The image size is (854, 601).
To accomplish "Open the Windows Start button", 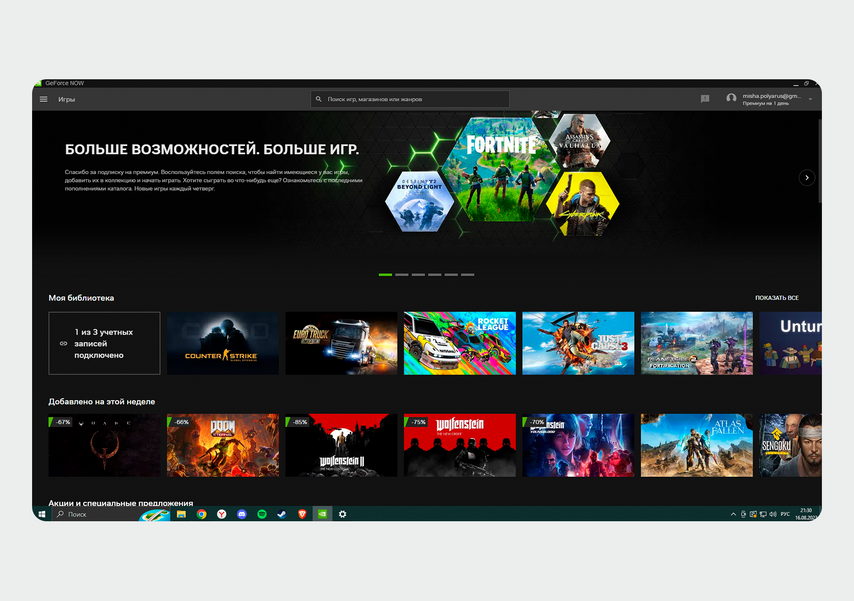I will [42, 514].
